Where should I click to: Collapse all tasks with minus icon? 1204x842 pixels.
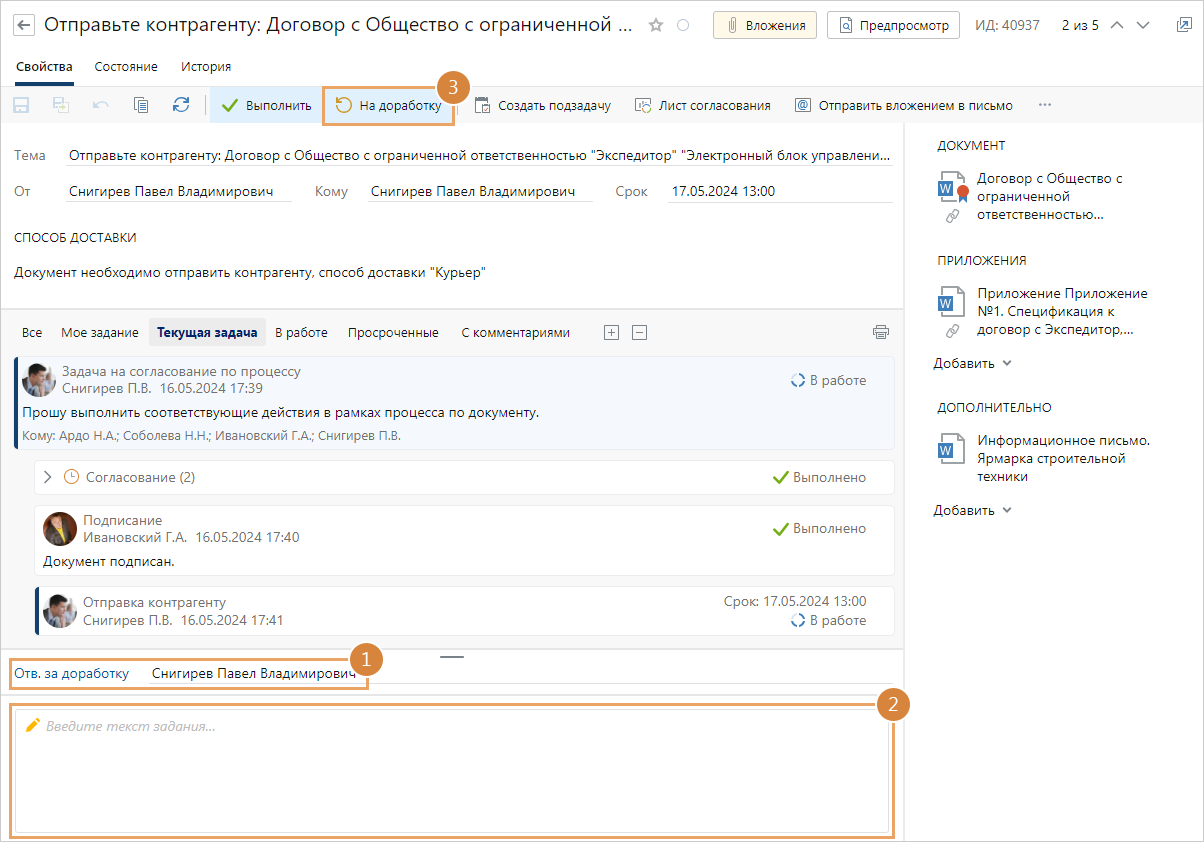tap(640, 332)
